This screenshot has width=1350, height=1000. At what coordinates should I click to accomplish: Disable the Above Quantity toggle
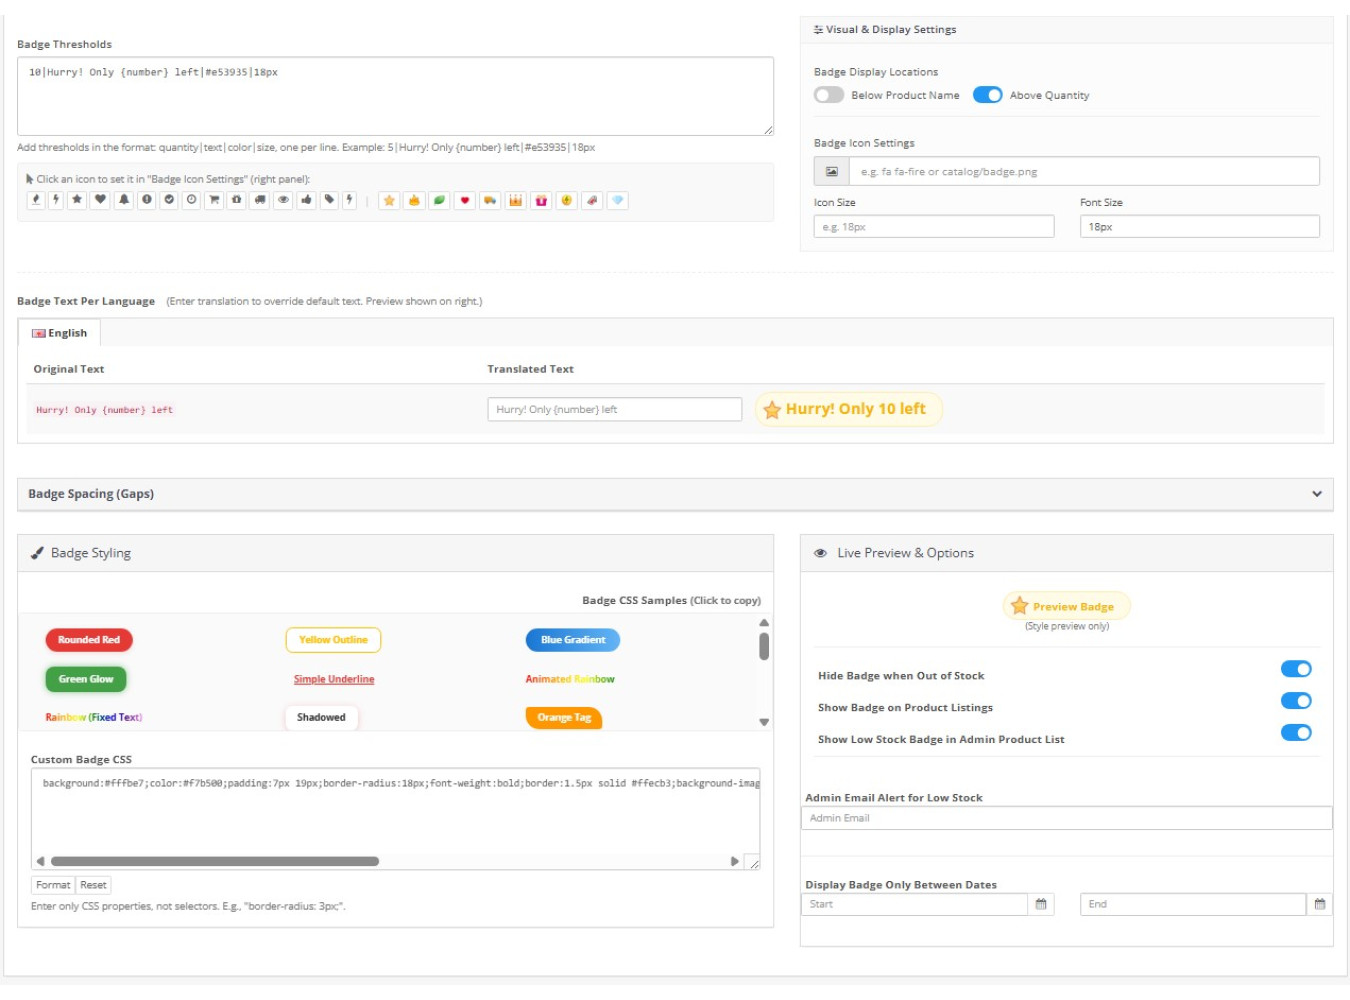point(987,95)
